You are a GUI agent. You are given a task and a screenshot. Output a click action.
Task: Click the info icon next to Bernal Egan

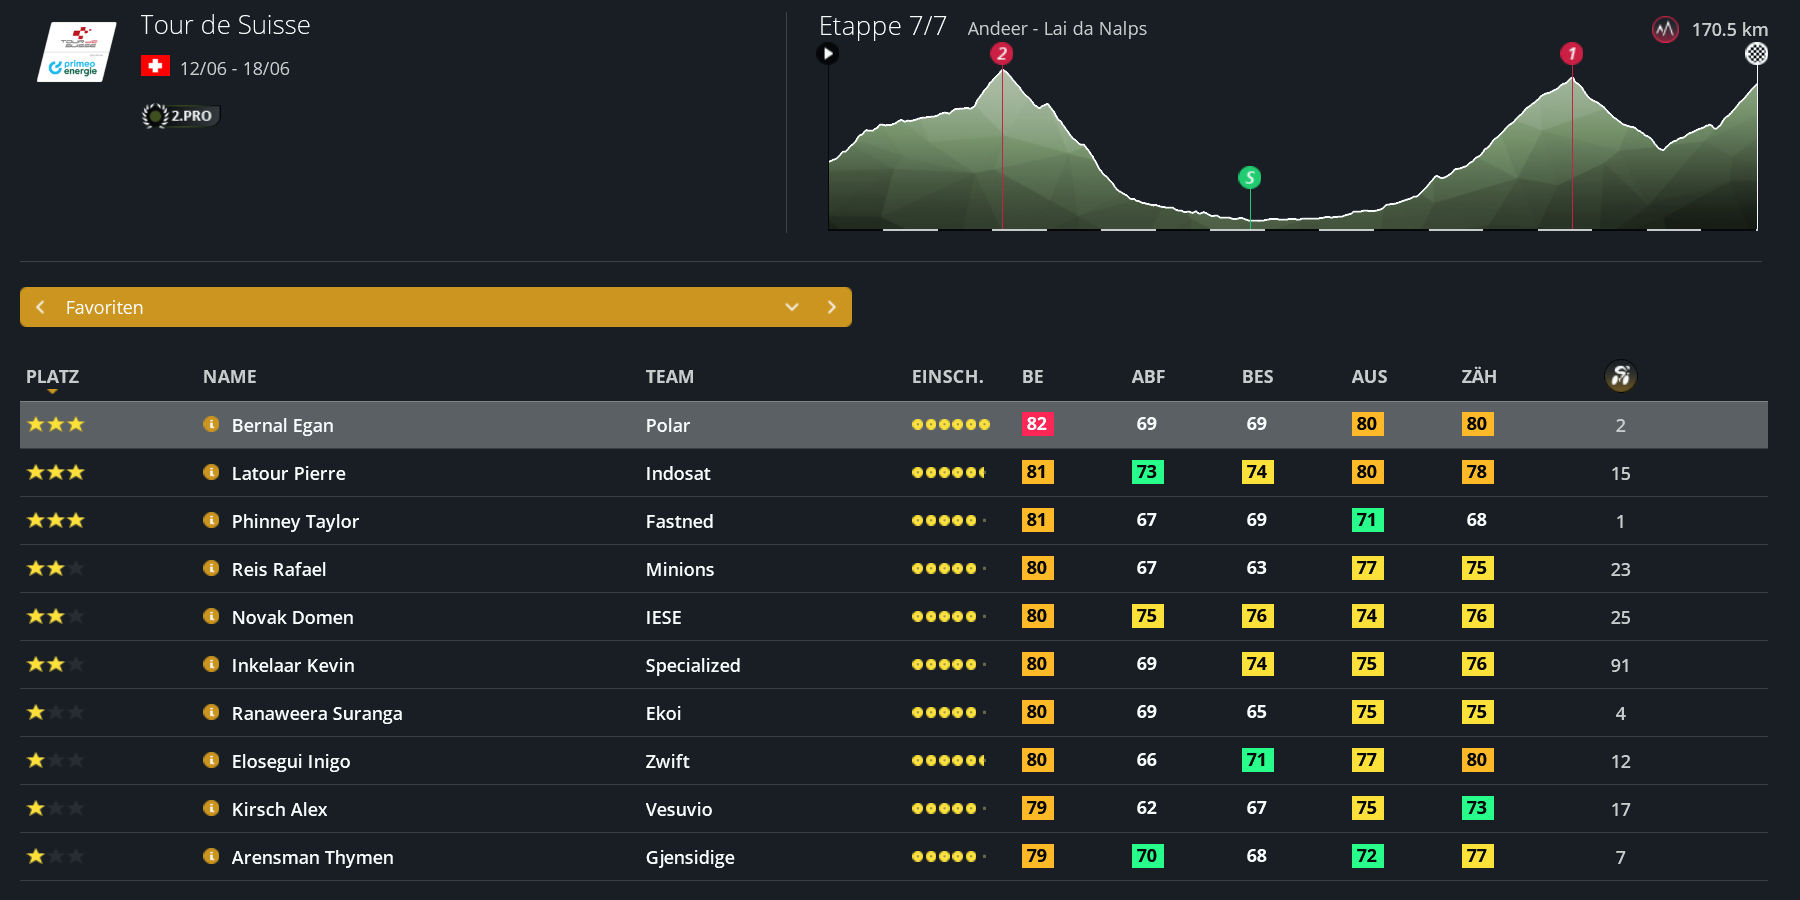(x=211, y=424)
